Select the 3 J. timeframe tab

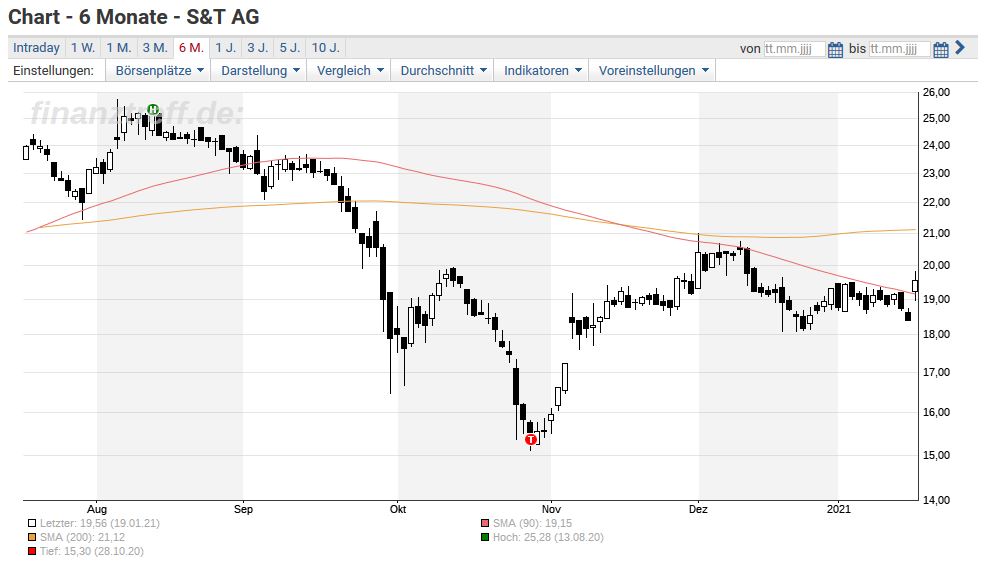[258, 48]
